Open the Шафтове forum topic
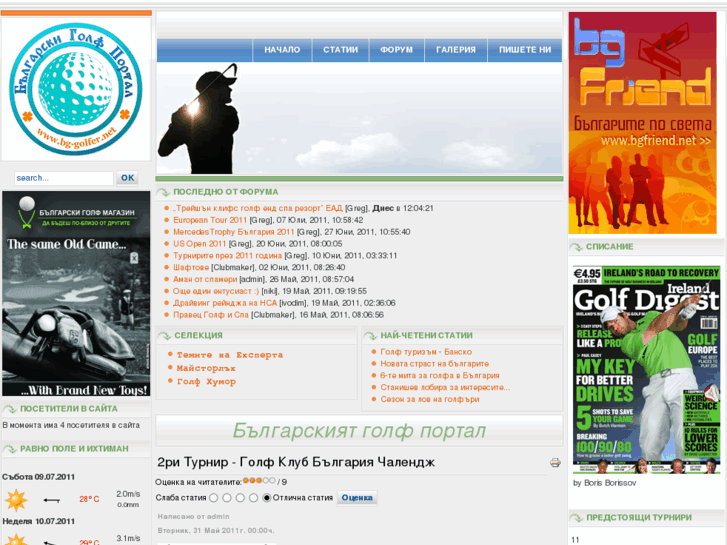This screenshot has height=545, width=727. [191, 267]
